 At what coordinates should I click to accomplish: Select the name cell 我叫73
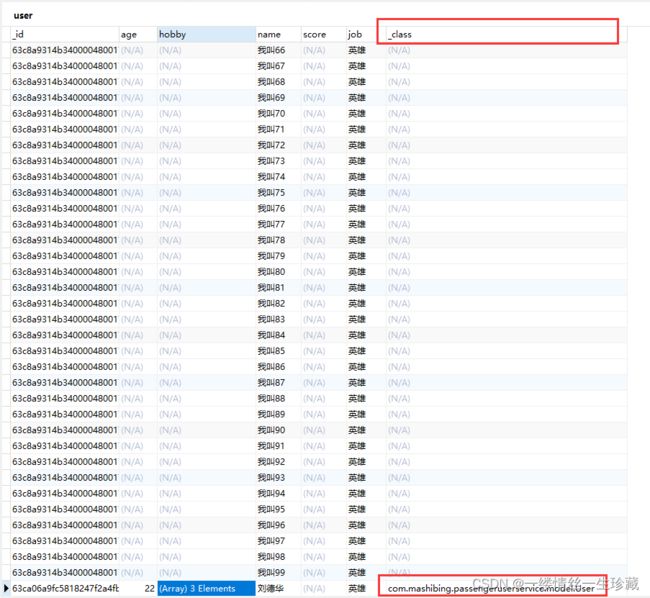278,161
